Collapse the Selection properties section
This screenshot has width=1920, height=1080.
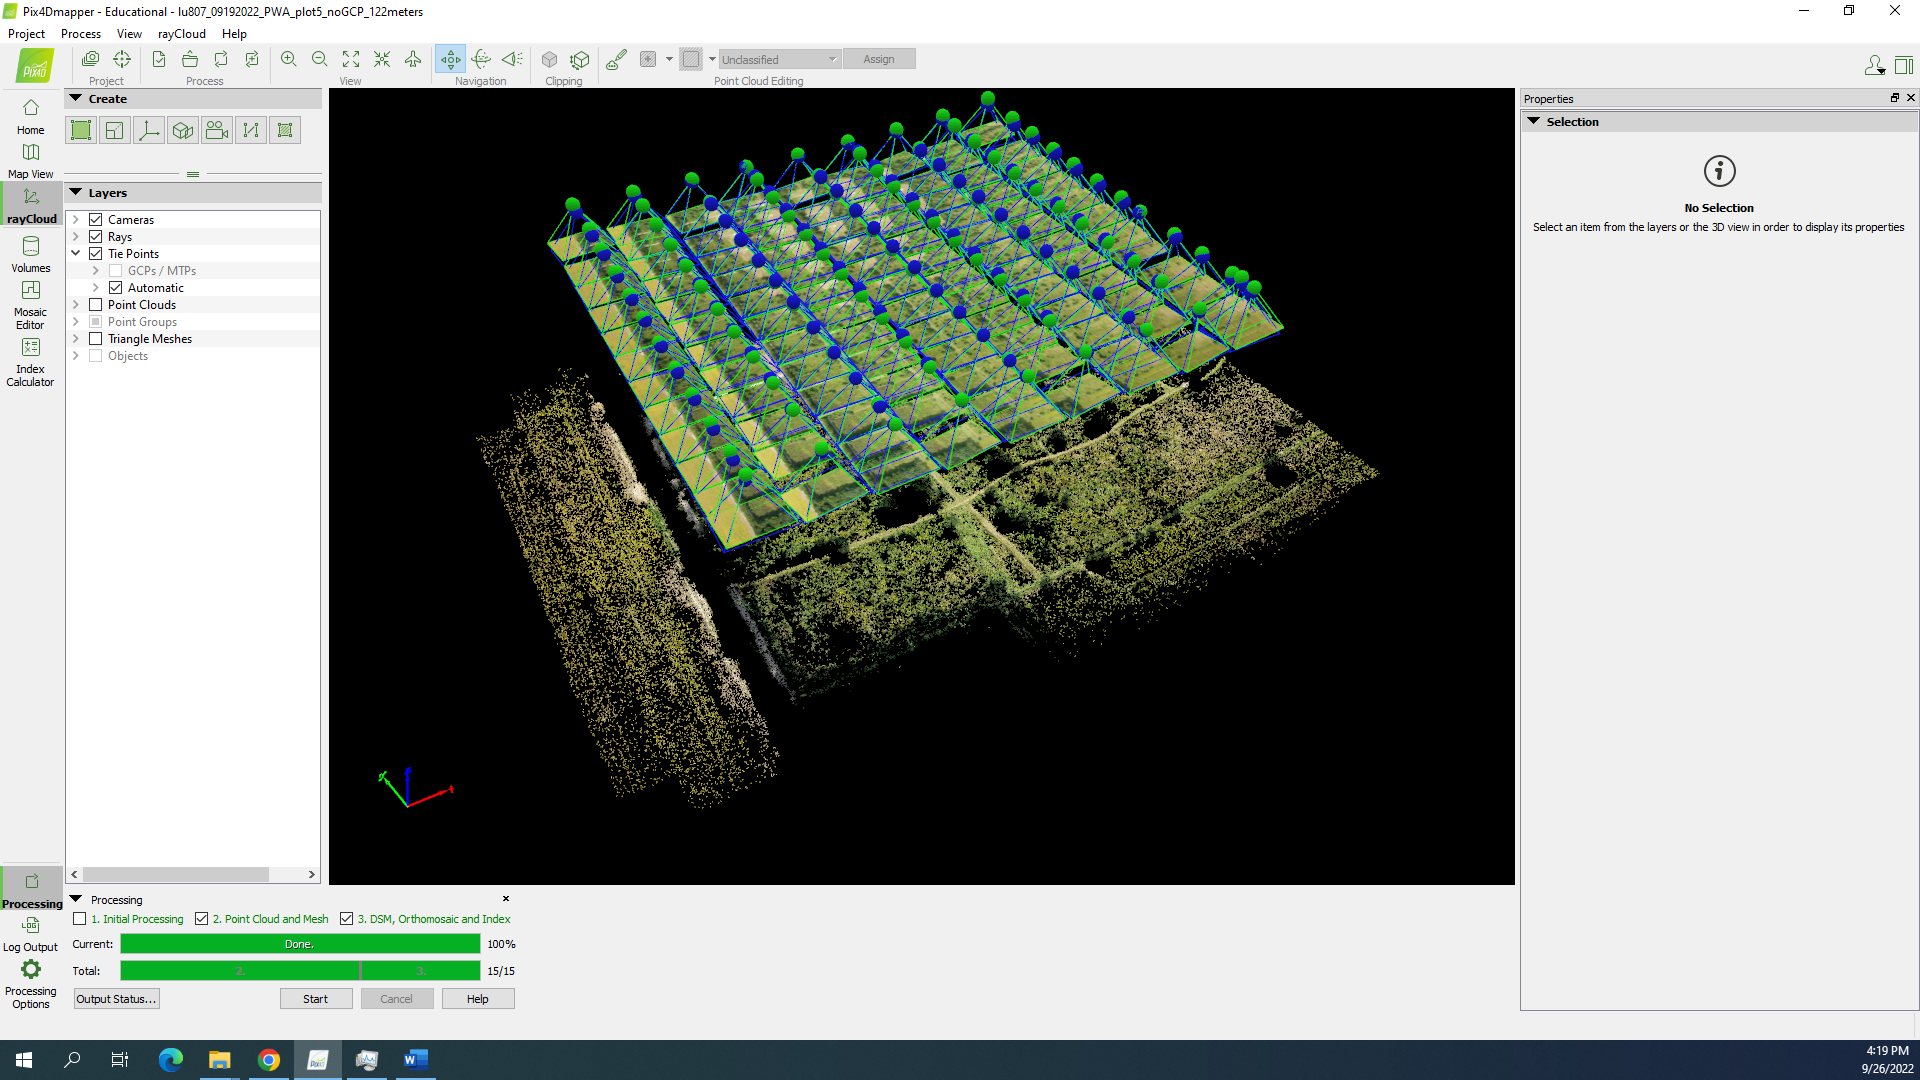pos(1534,122)
